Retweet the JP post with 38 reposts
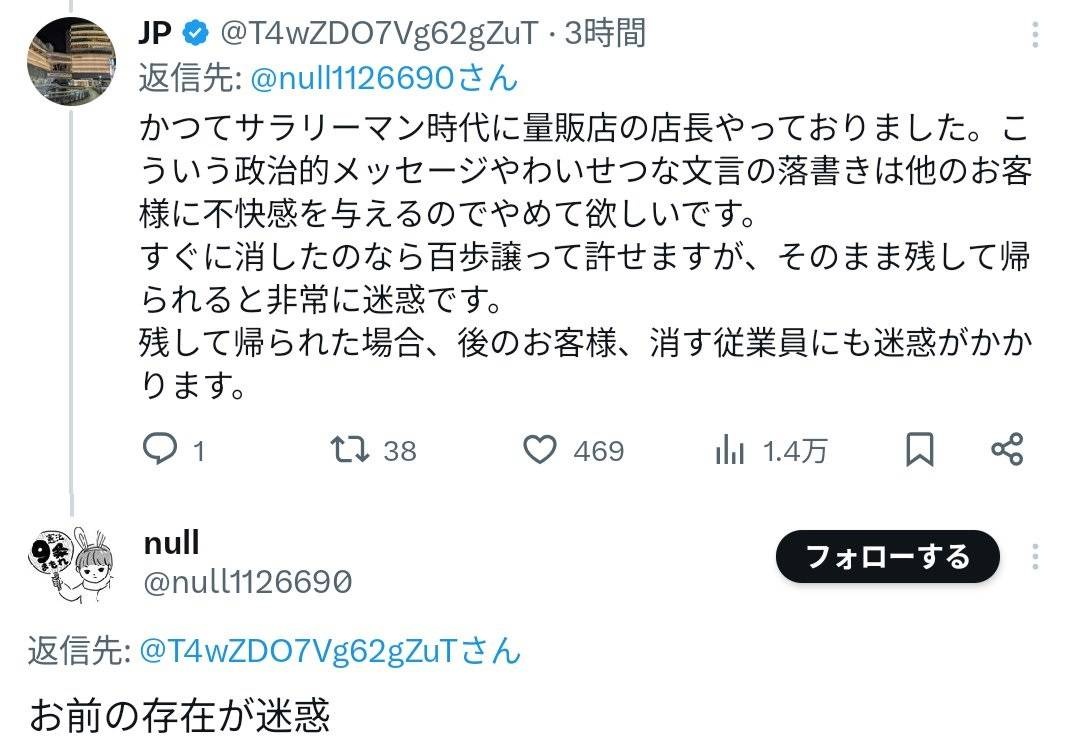 [350, 450]
